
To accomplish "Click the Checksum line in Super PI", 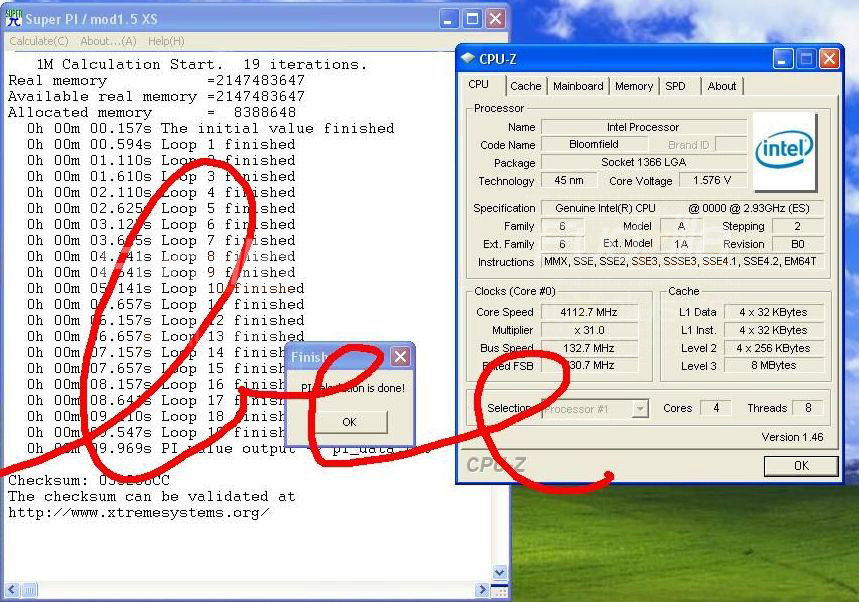I will 89,481.
